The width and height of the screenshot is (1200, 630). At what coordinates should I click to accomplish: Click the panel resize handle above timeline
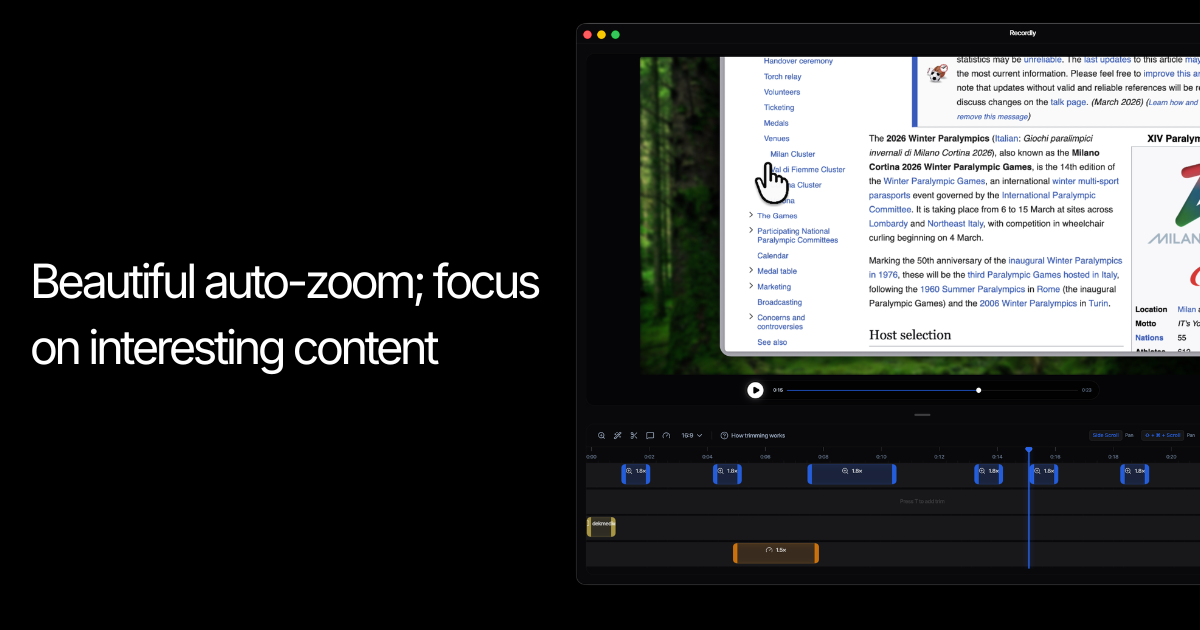click(922, 414)
